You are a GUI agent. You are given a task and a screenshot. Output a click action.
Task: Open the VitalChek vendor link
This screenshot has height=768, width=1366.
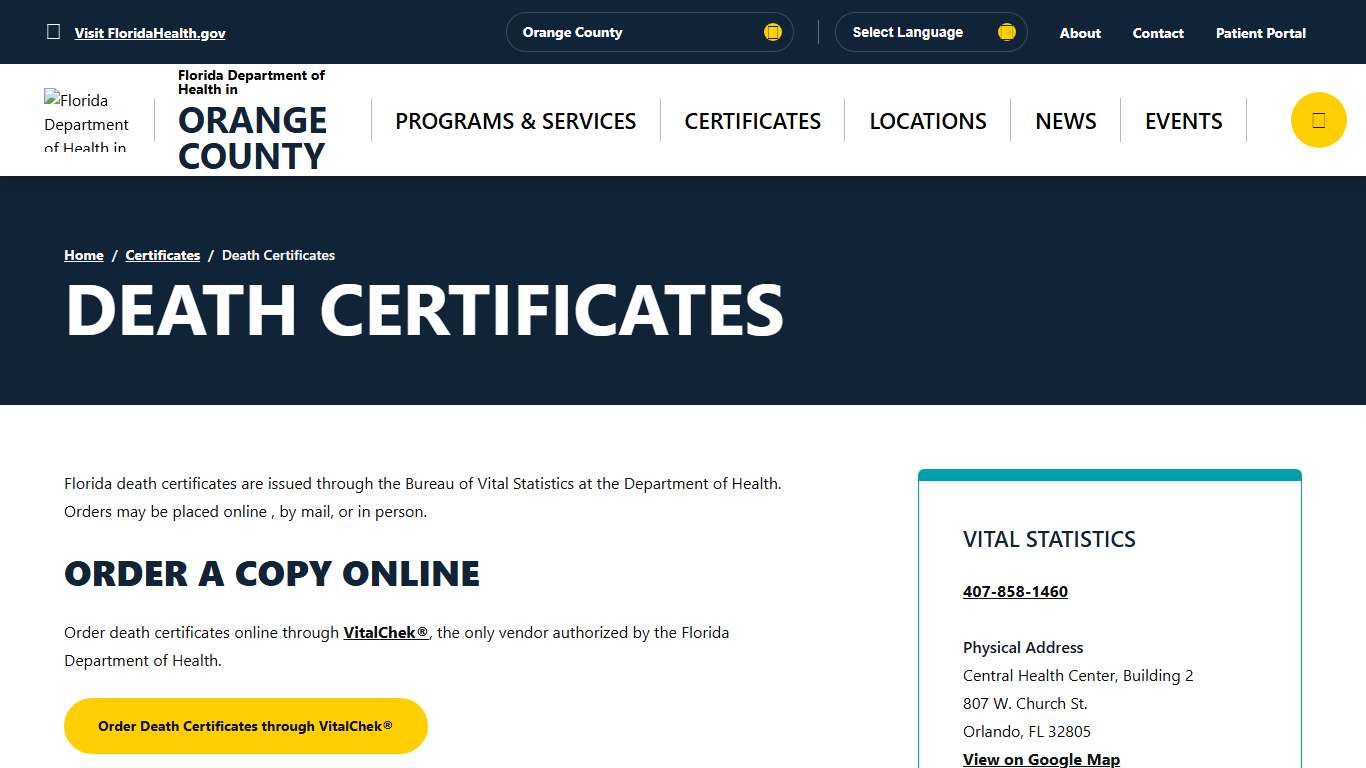pyautogui.click(x=385, y=632)
